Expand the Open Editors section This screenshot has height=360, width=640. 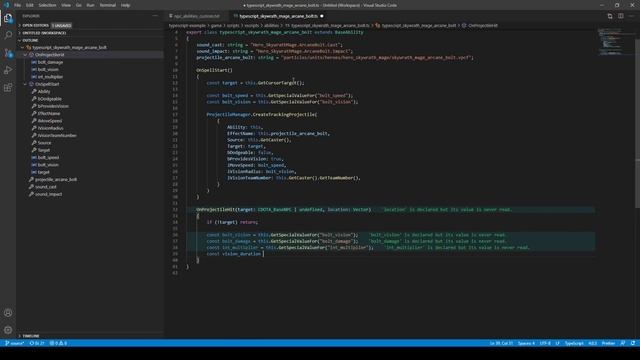[19, 25]
